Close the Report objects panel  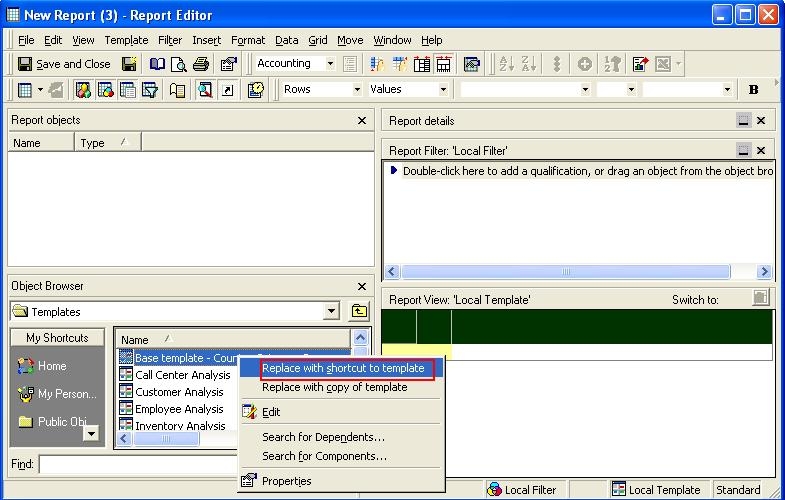362,121
